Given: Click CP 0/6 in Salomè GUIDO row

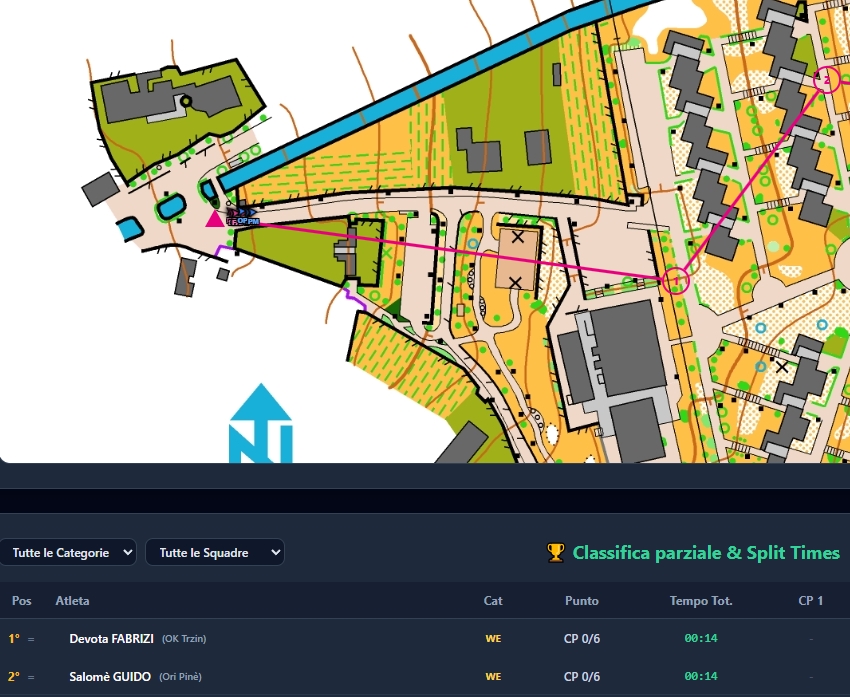Looking at the screenshot, I should [582, 676].
